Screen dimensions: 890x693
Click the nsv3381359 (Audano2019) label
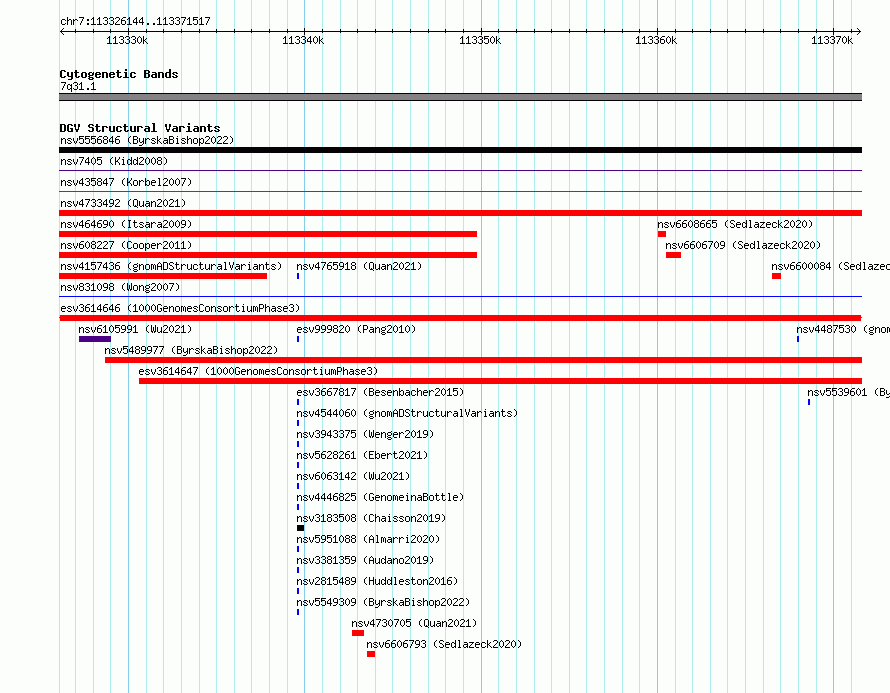365,560
